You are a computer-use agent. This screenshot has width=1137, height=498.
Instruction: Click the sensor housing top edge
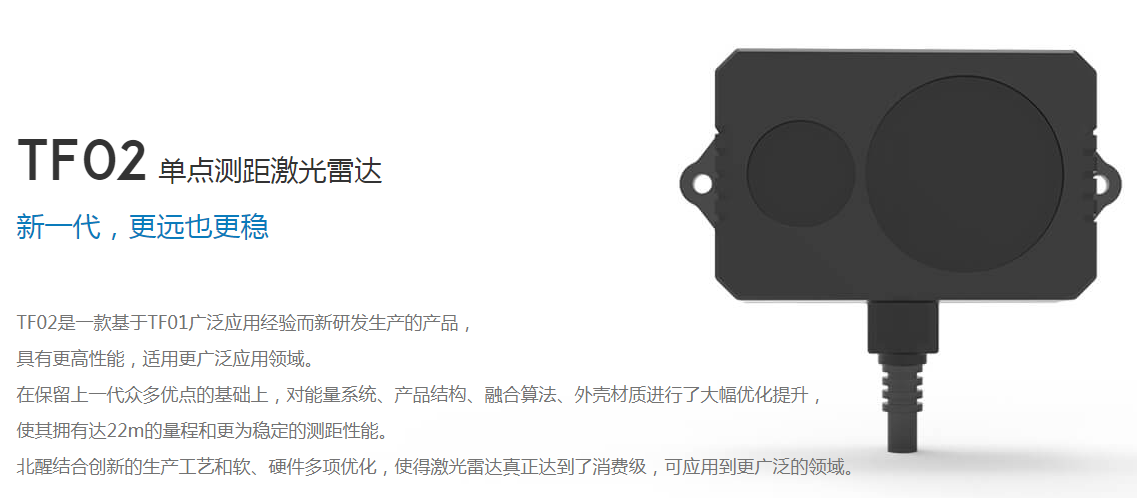(904, 53)
